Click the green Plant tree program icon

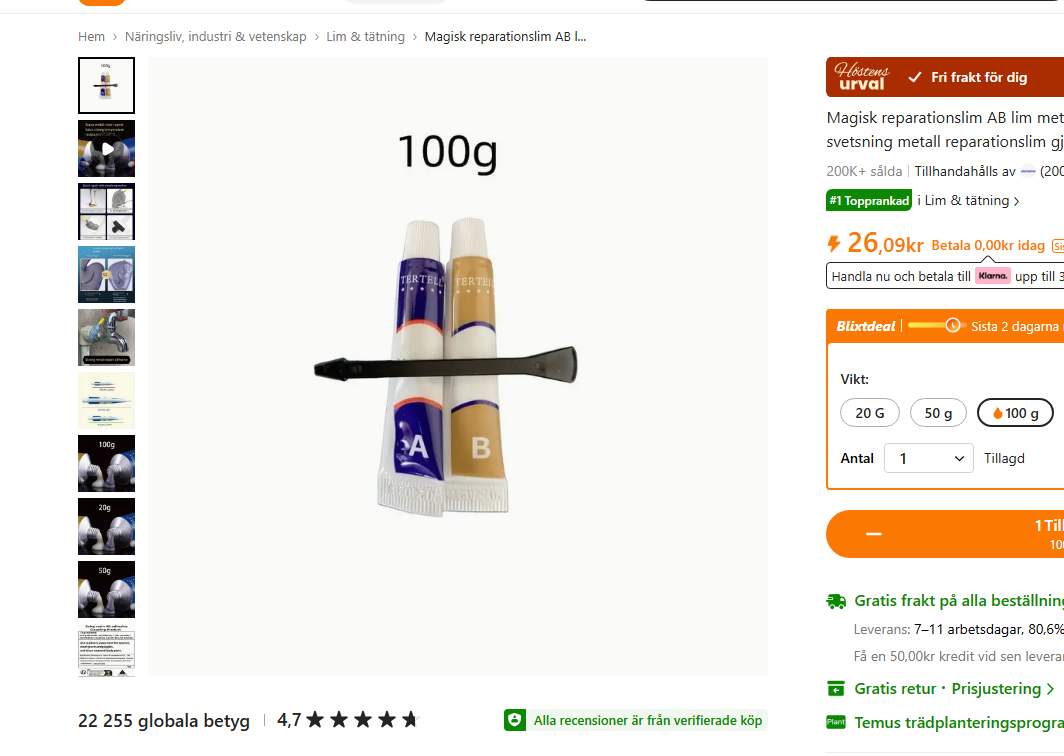835,722
